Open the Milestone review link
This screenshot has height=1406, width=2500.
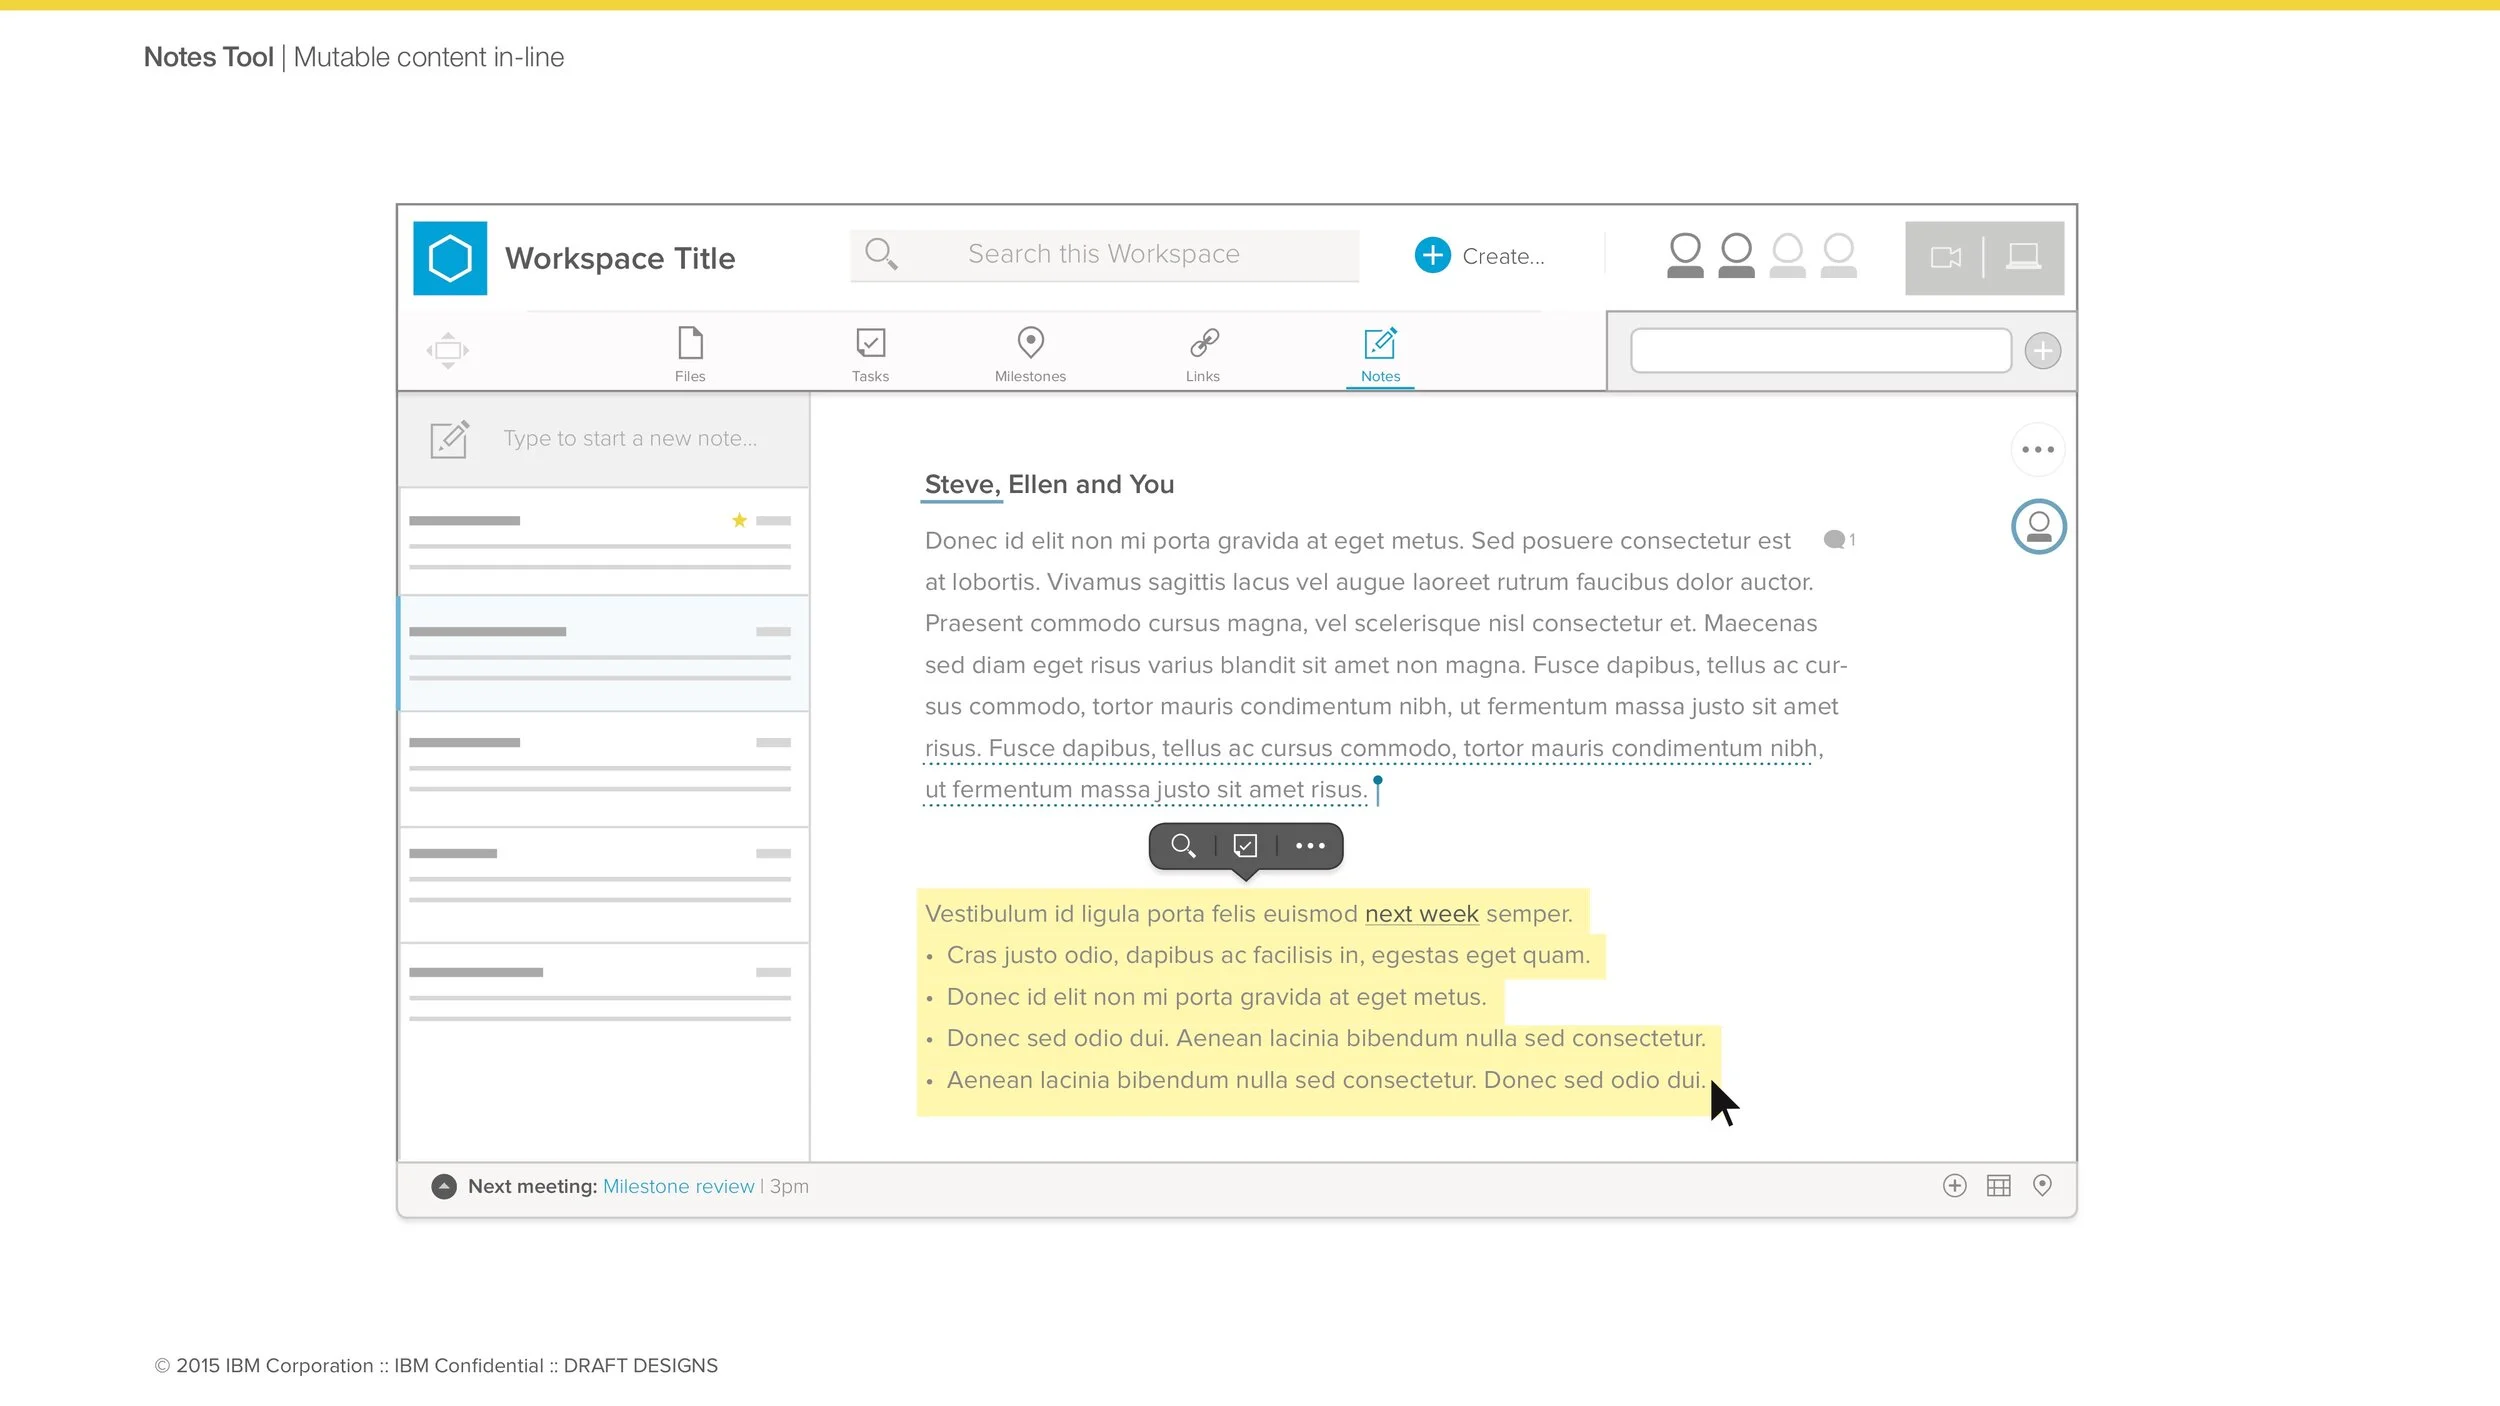[x=678, y=1186]
